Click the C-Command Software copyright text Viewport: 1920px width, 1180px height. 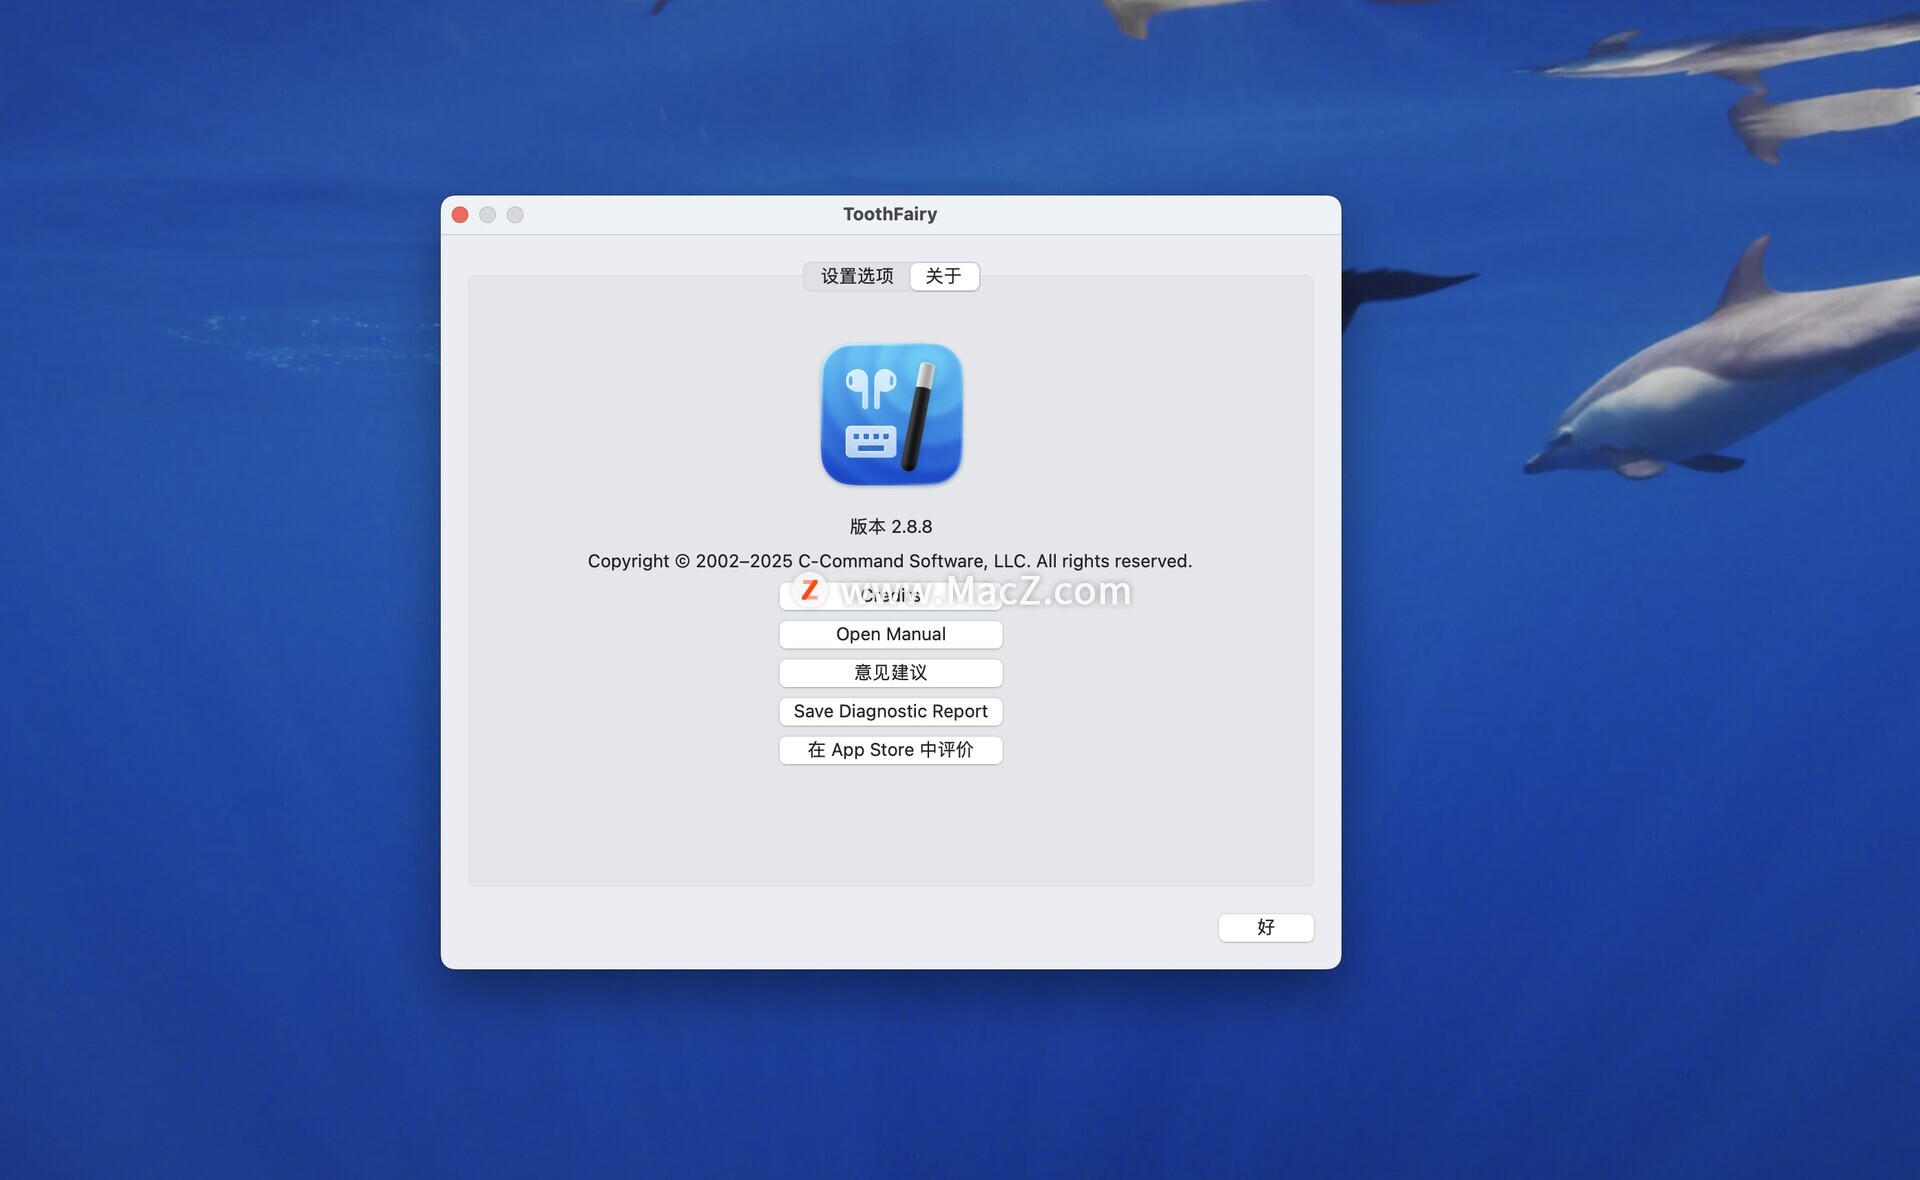coord(890,561)
